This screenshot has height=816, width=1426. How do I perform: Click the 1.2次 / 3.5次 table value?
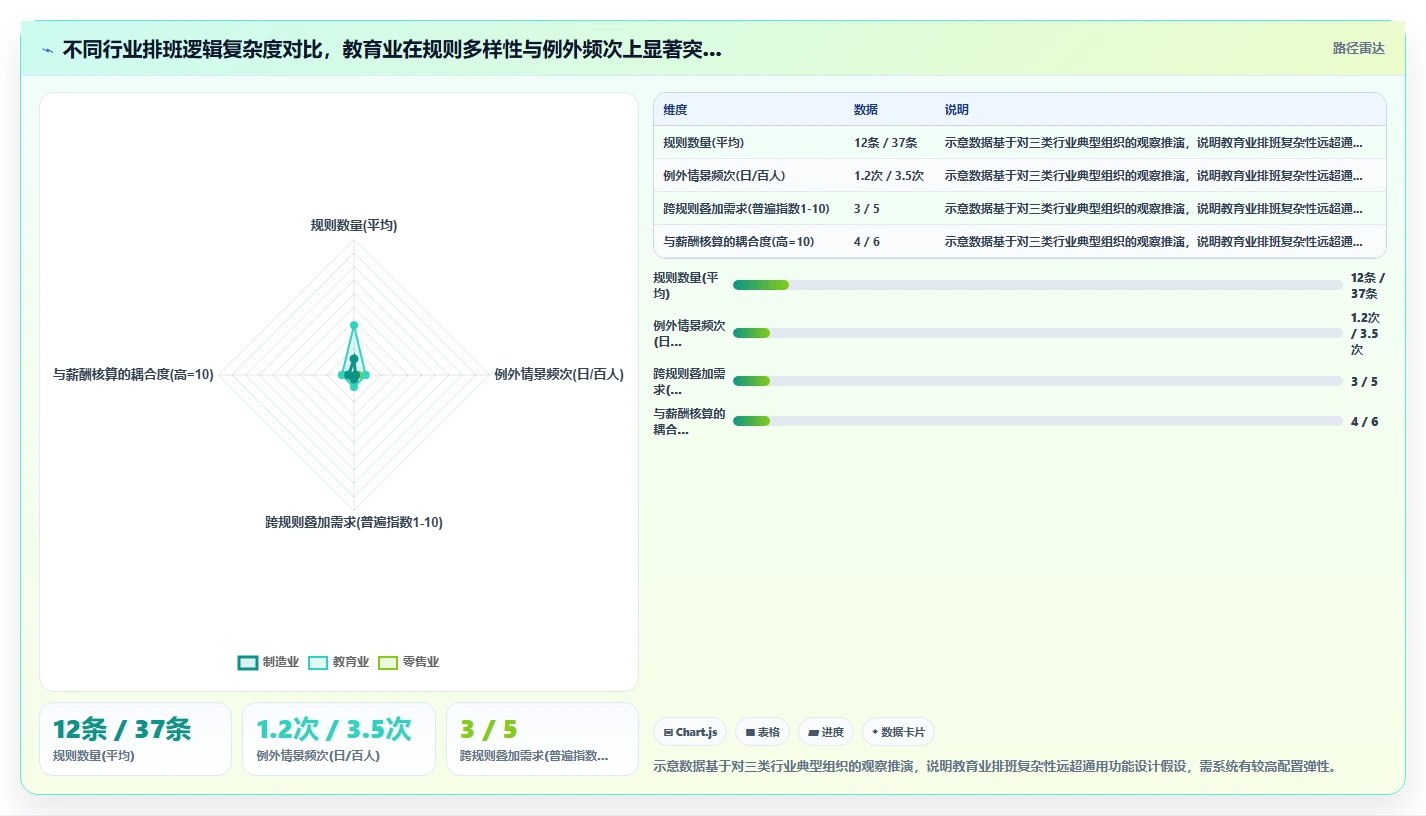(888, 176)
